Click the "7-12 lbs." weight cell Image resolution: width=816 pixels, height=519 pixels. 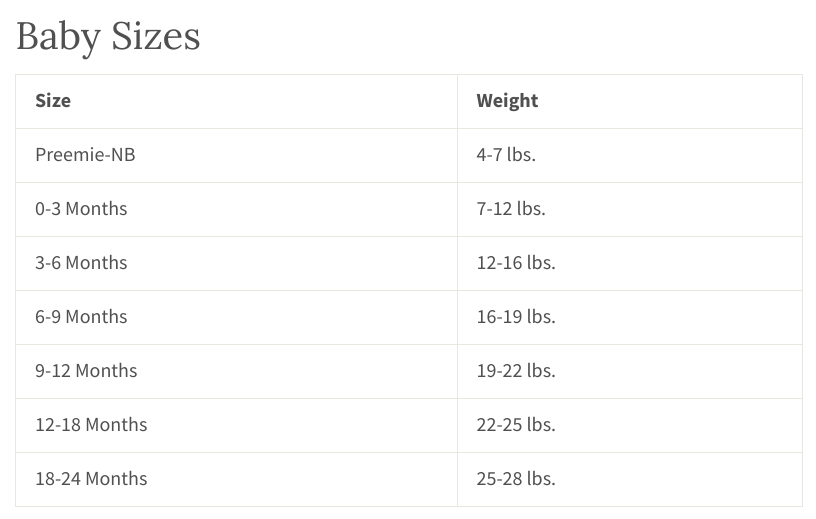click(511, 209)
